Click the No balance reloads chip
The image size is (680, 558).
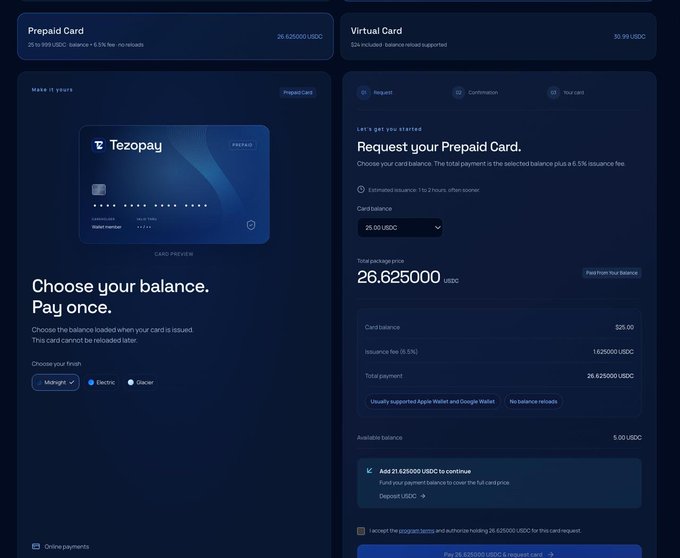tap(533, 401)
